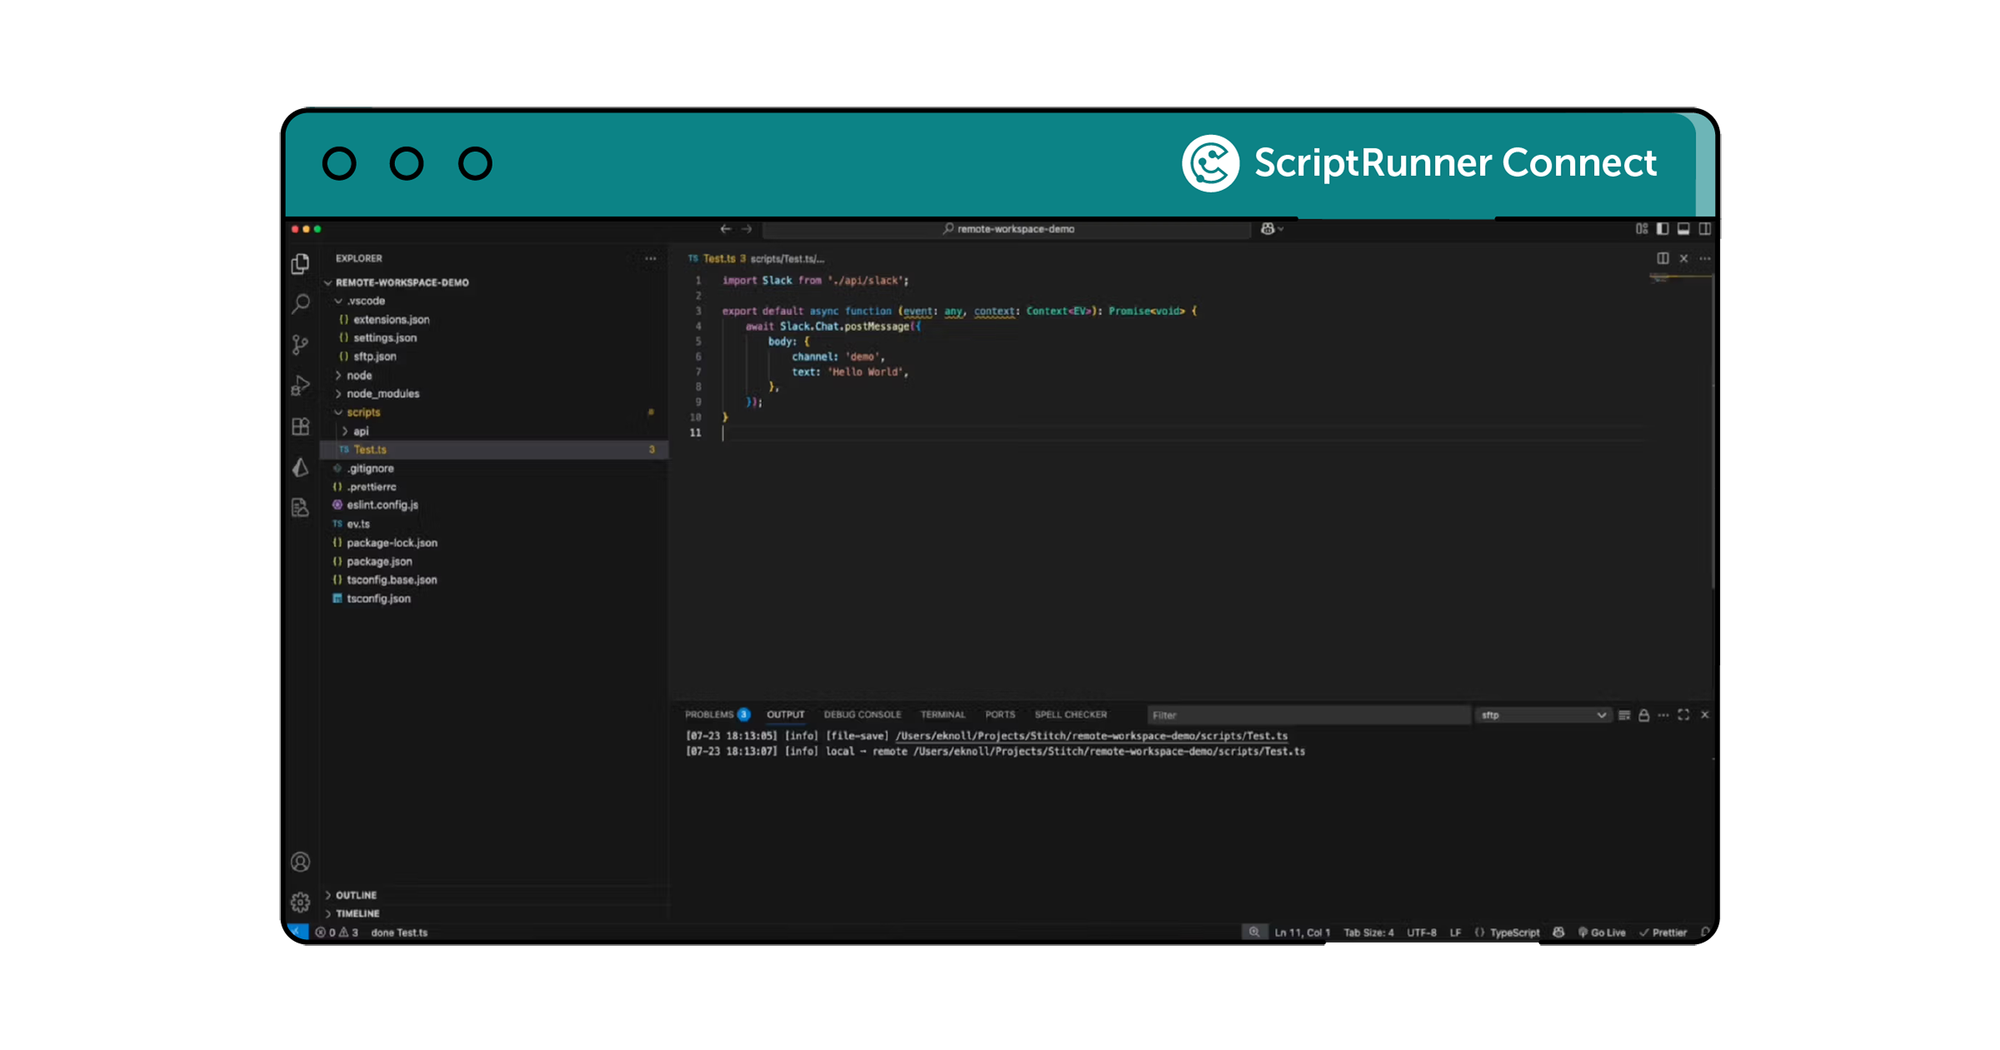Screen dimensions: 2000x1050
Task: Click the TypeScript language mode indicator
Action: pyautogui.click(x=1513, y=932)
